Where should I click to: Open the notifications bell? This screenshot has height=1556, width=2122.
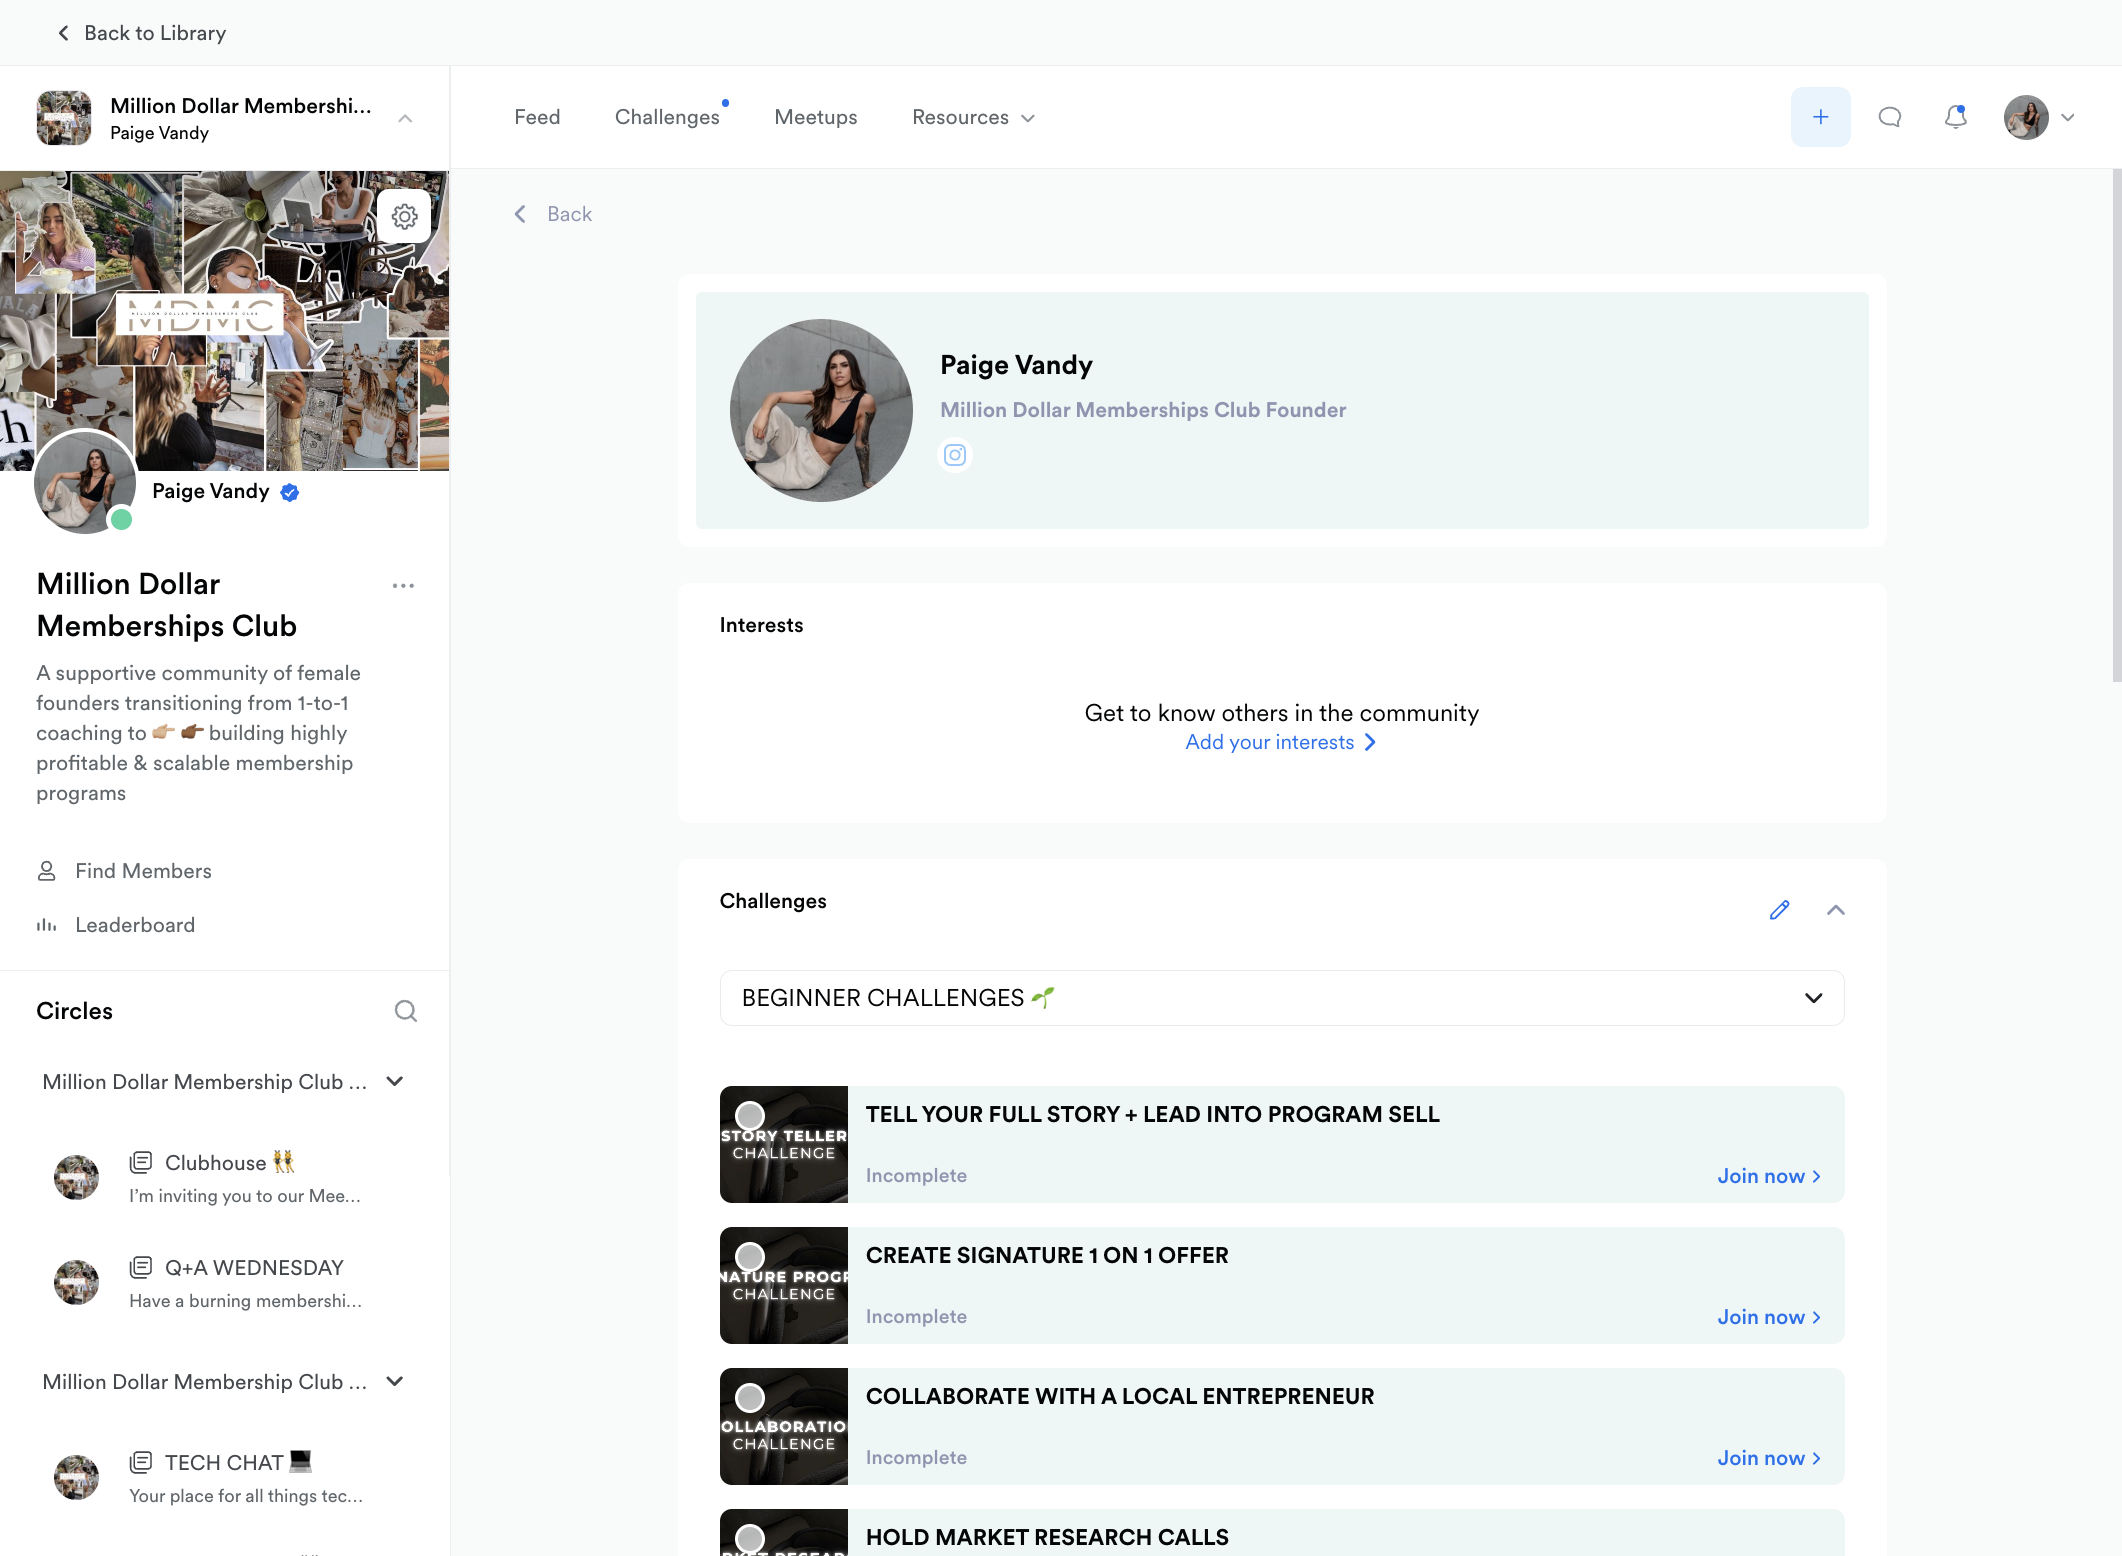pos(1955,117)
